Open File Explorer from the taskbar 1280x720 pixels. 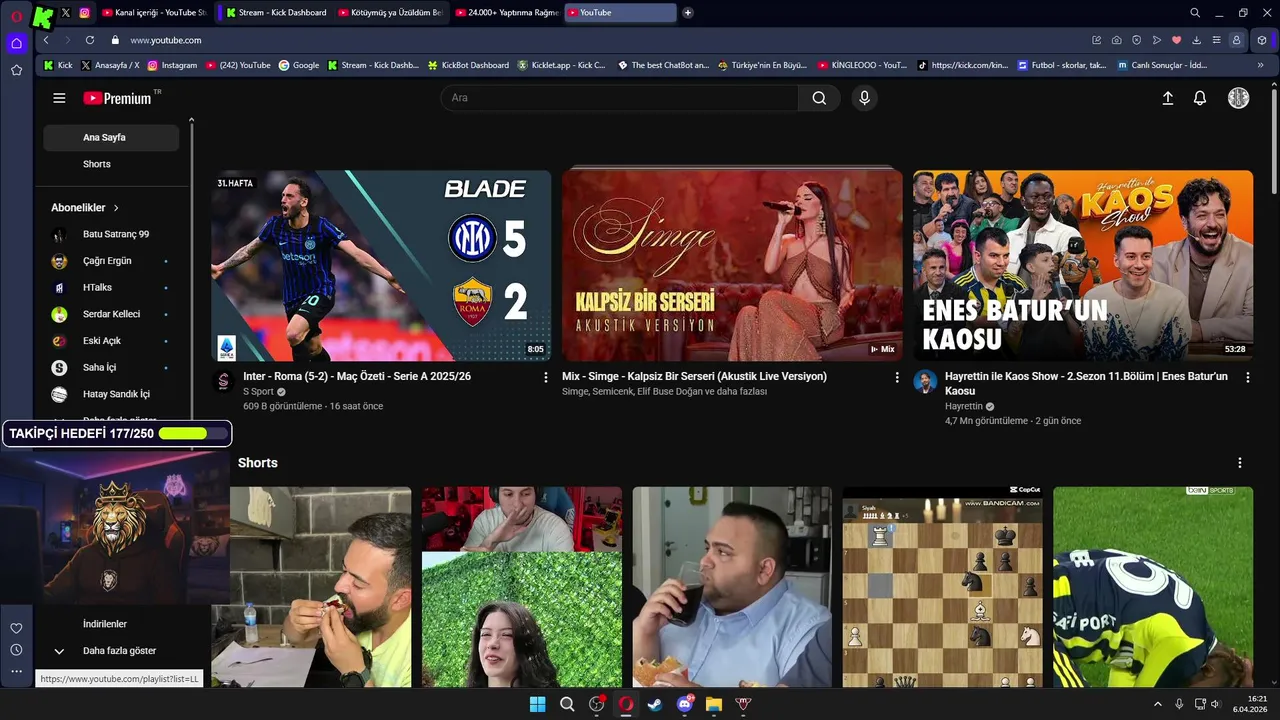(714, 704)
